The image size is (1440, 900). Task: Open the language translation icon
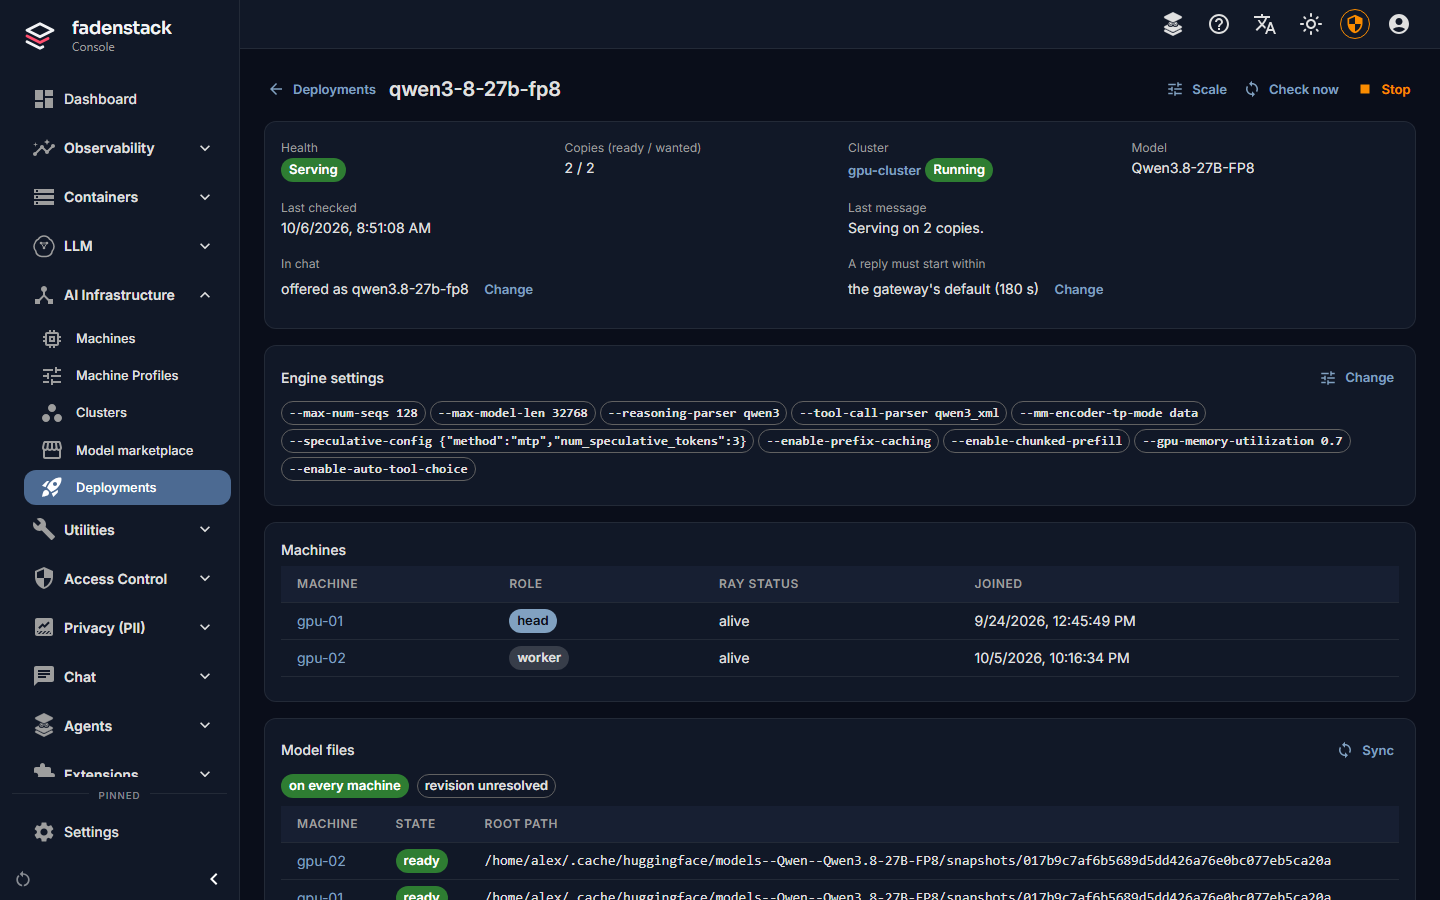coord(1265,24)
